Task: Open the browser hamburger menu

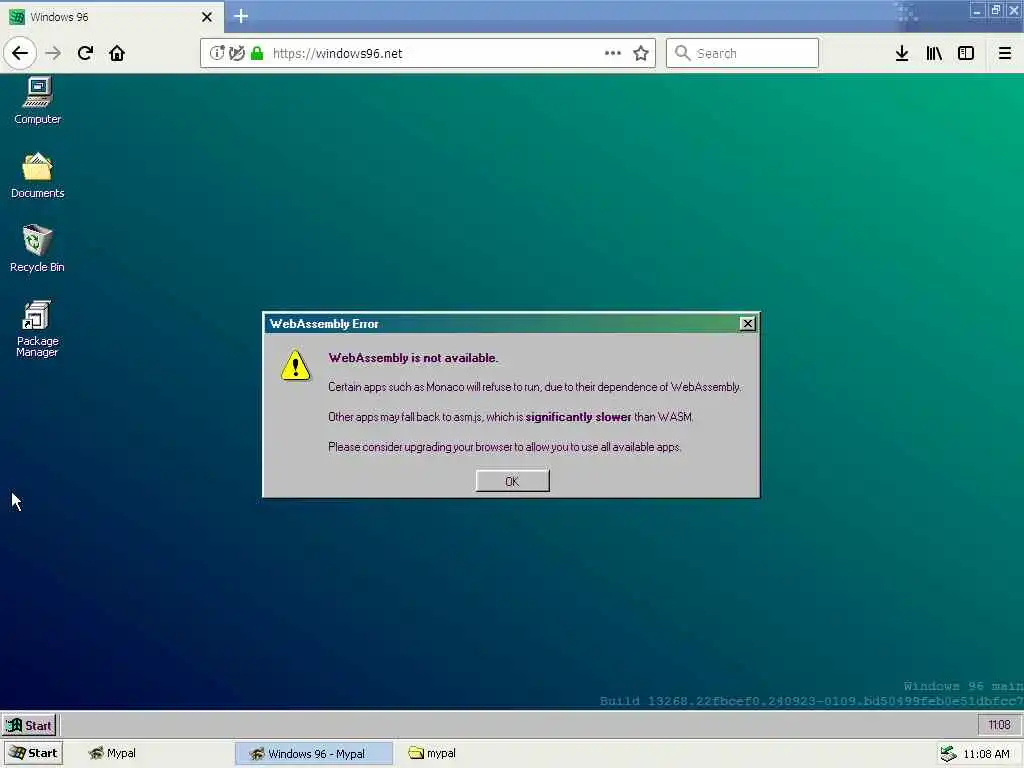Action: point(1005,53)
